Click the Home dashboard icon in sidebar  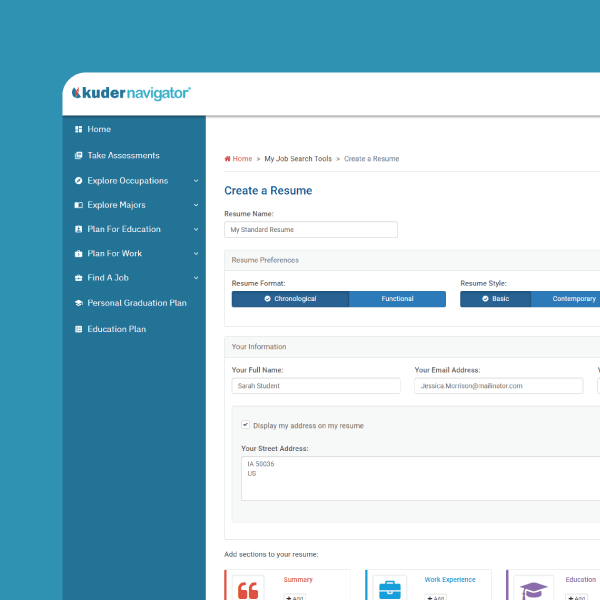point(78,129)
